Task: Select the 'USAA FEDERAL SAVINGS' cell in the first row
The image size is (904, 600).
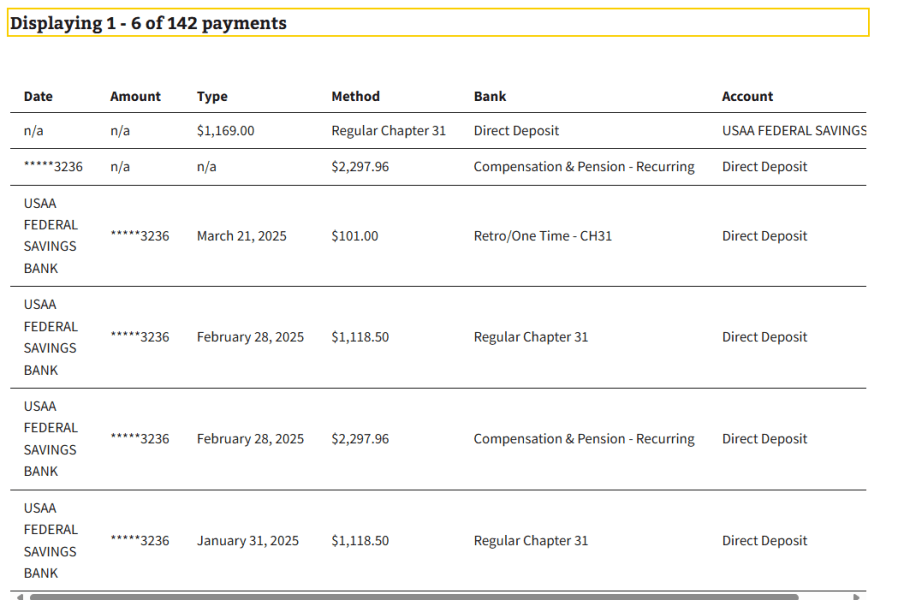Action: click(x=794, y=131)
